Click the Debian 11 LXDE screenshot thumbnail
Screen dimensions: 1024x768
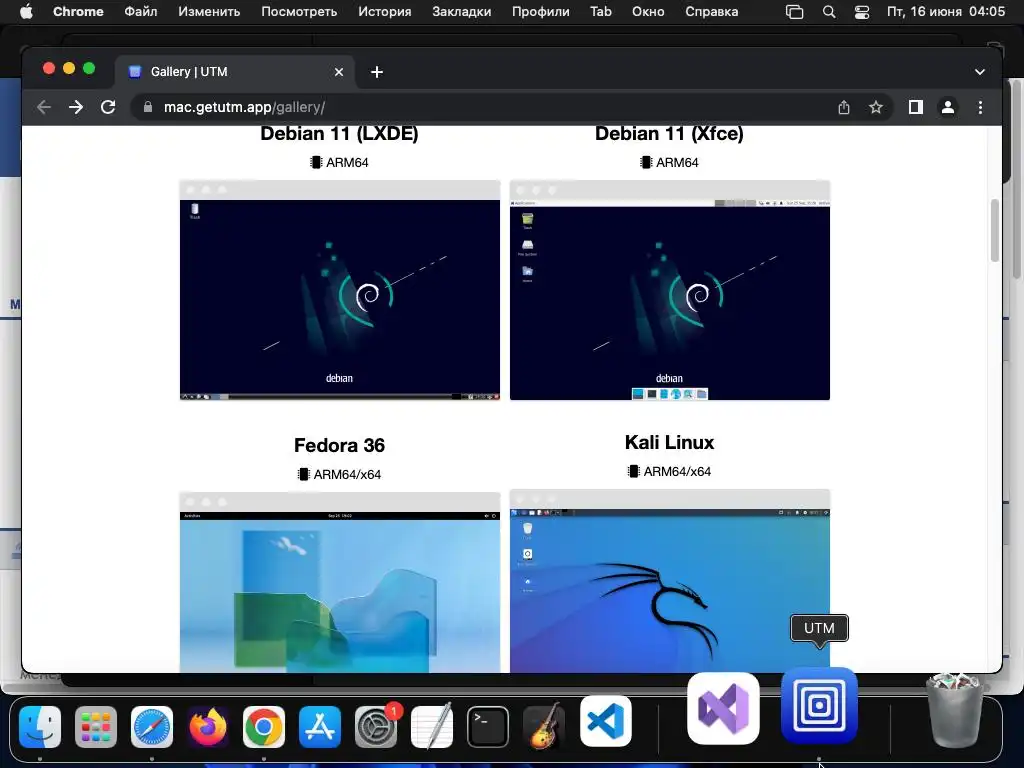coord(340,290)
